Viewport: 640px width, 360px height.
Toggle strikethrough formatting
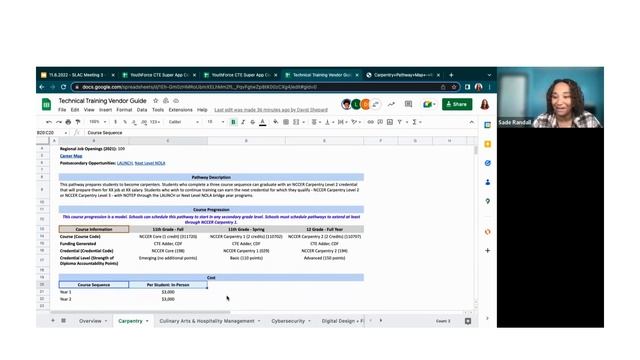pos(253,122)
